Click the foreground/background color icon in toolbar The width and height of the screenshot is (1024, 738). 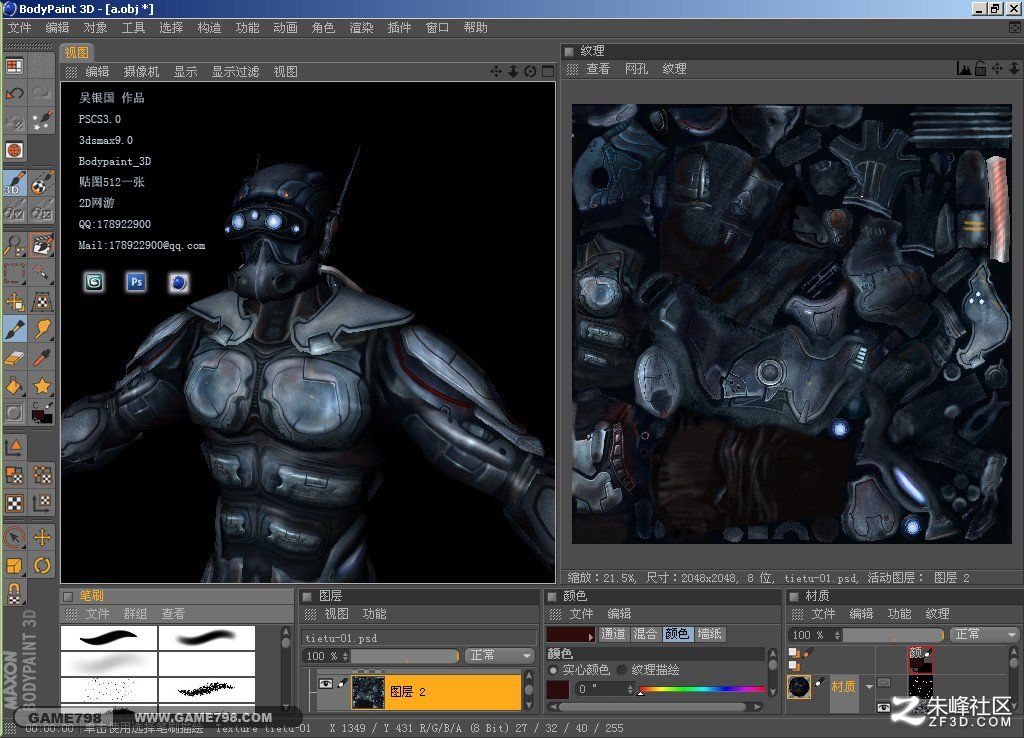42,413
